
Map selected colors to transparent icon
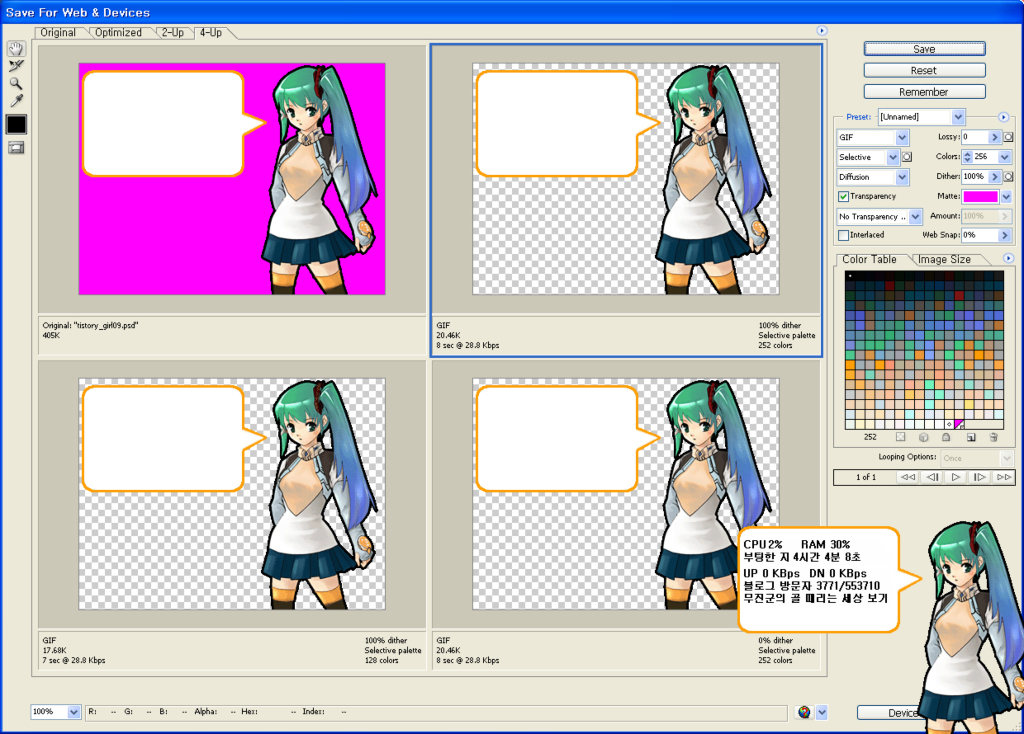pyautogui.click(x=901, y=437)
